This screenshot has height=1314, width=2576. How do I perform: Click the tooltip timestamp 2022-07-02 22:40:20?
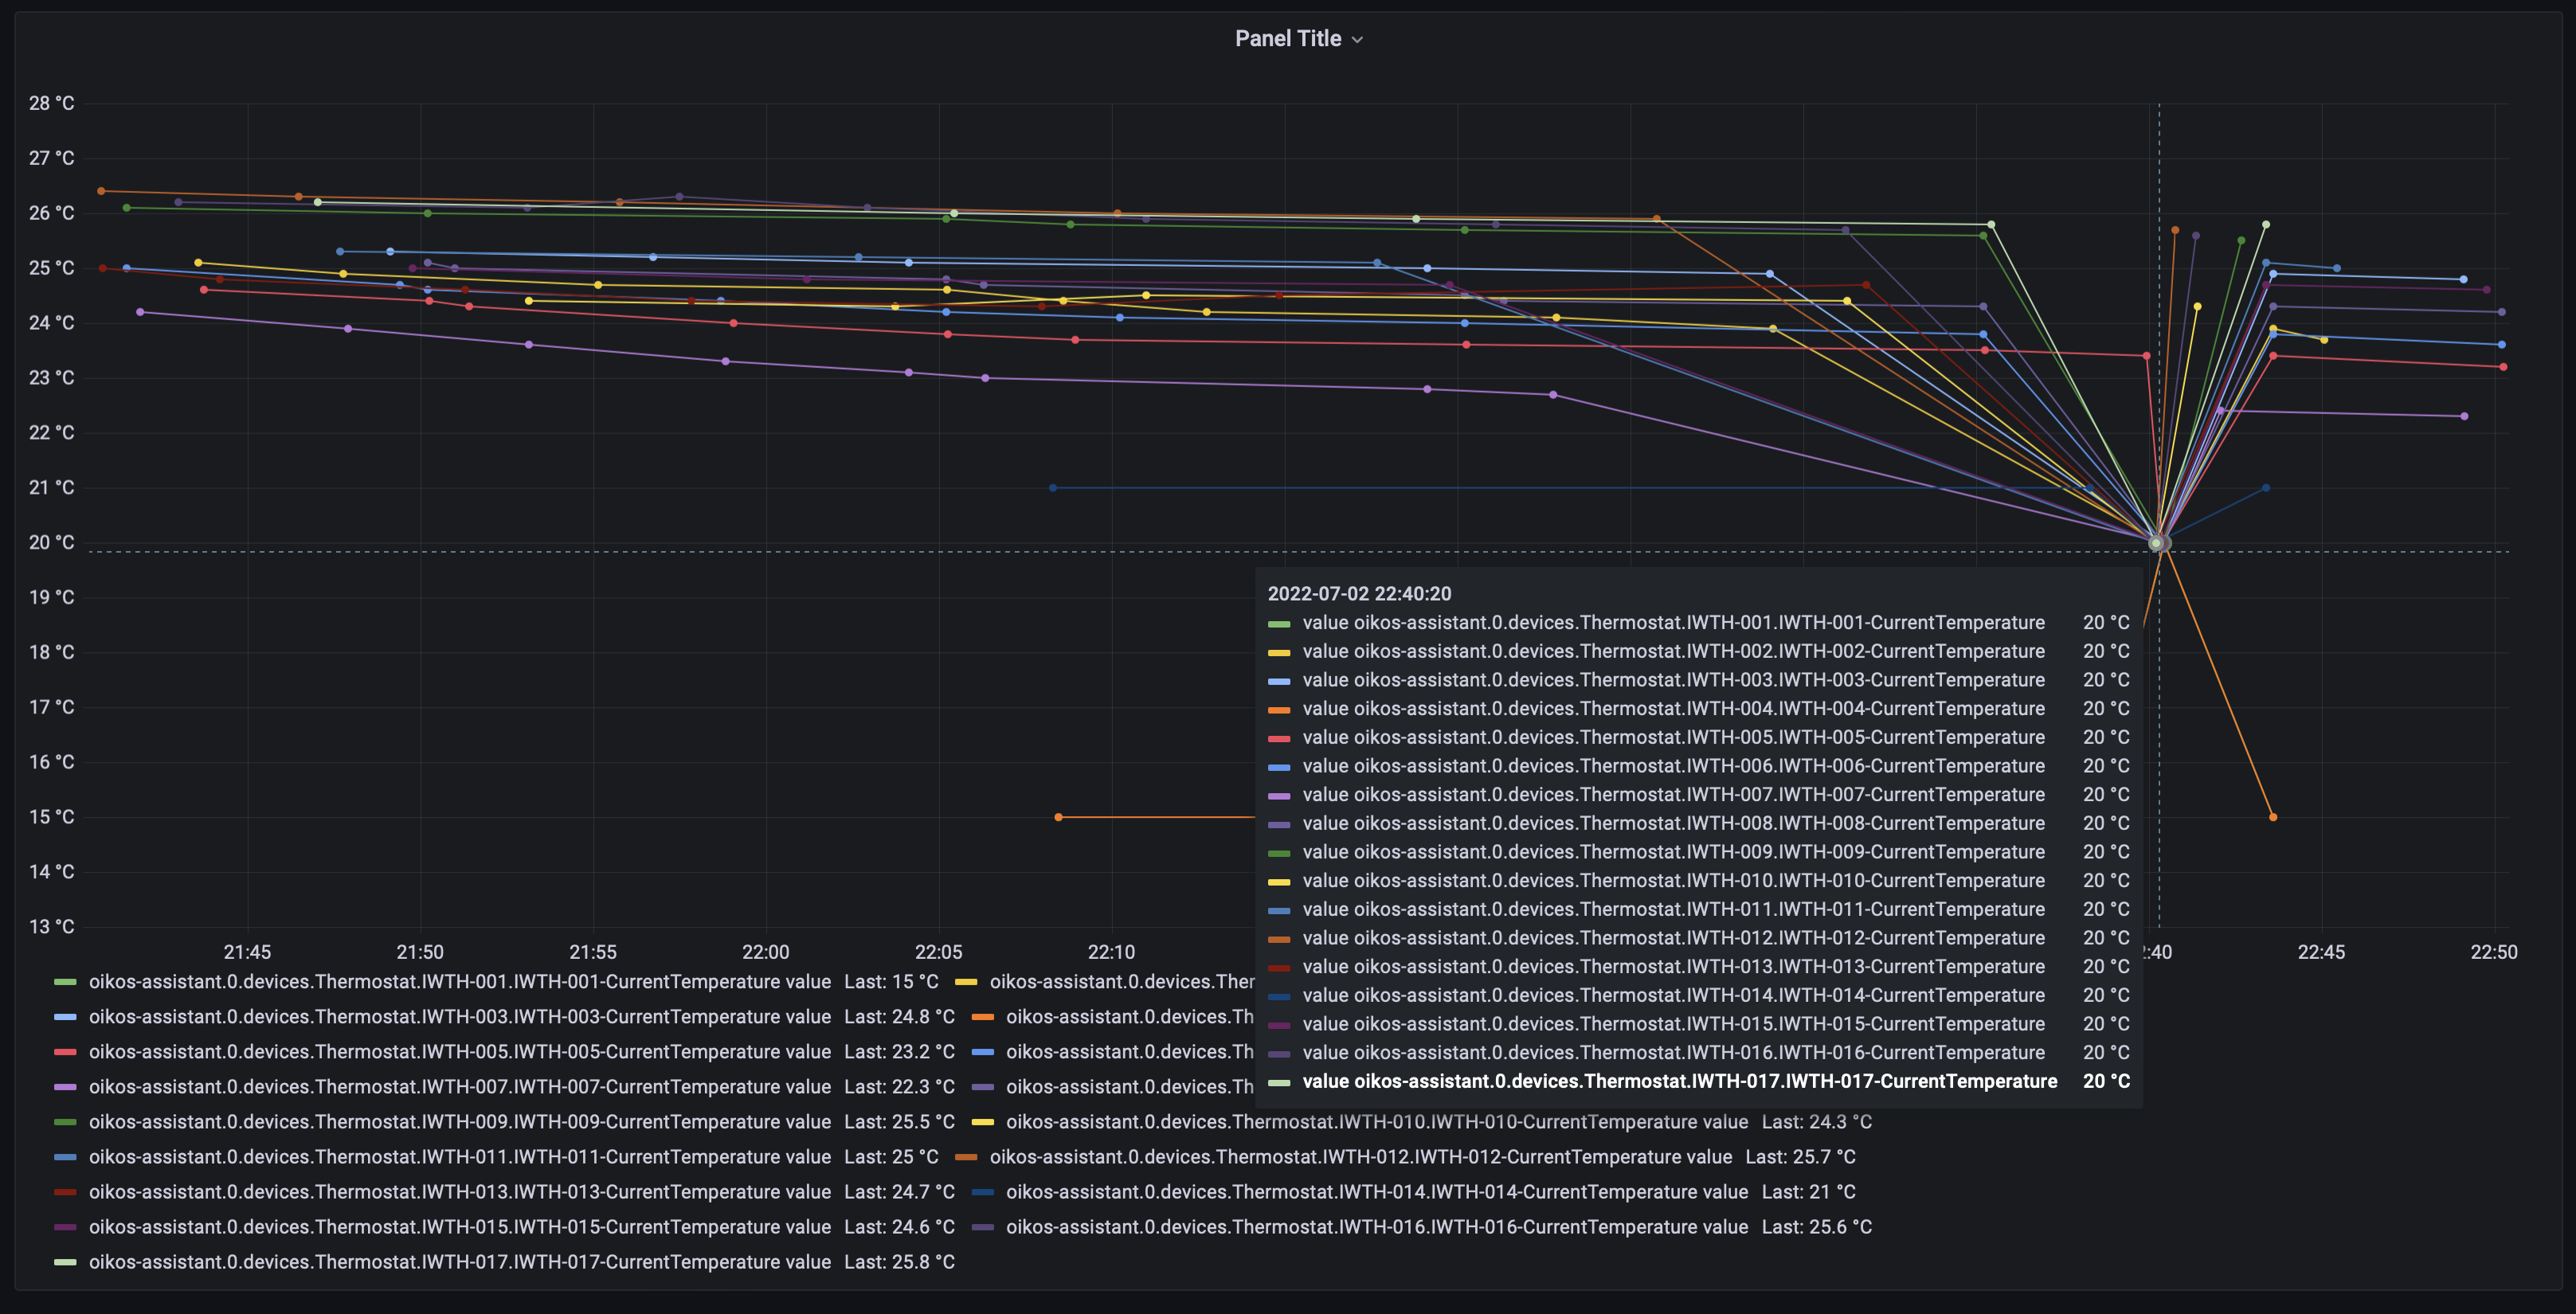tap(1360, 593)
